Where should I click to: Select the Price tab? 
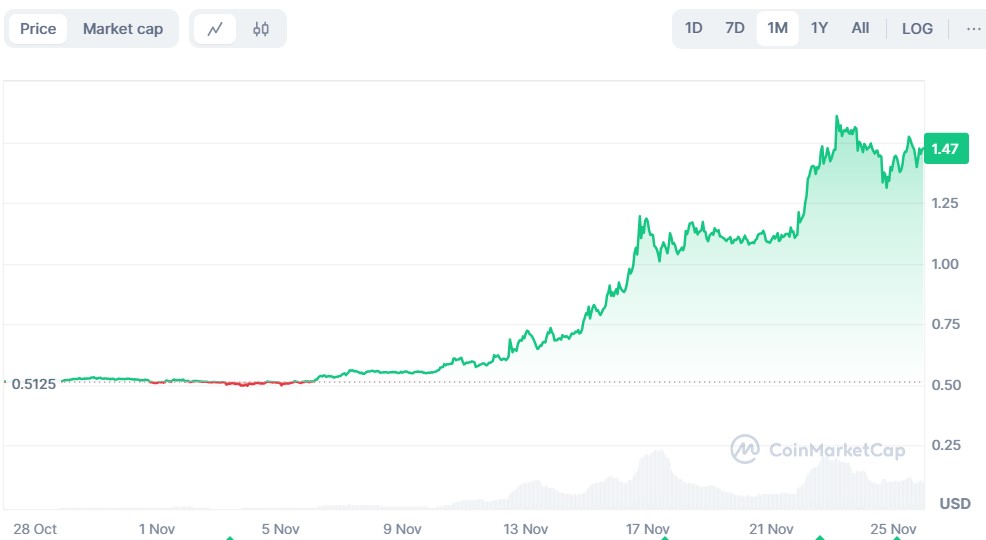[x=38, y=28]
